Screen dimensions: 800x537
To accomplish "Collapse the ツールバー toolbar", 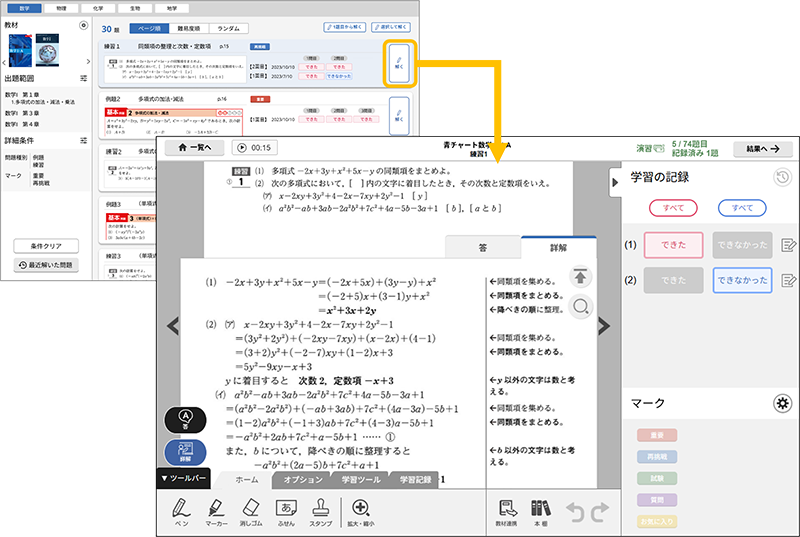I will coord(183,479).
